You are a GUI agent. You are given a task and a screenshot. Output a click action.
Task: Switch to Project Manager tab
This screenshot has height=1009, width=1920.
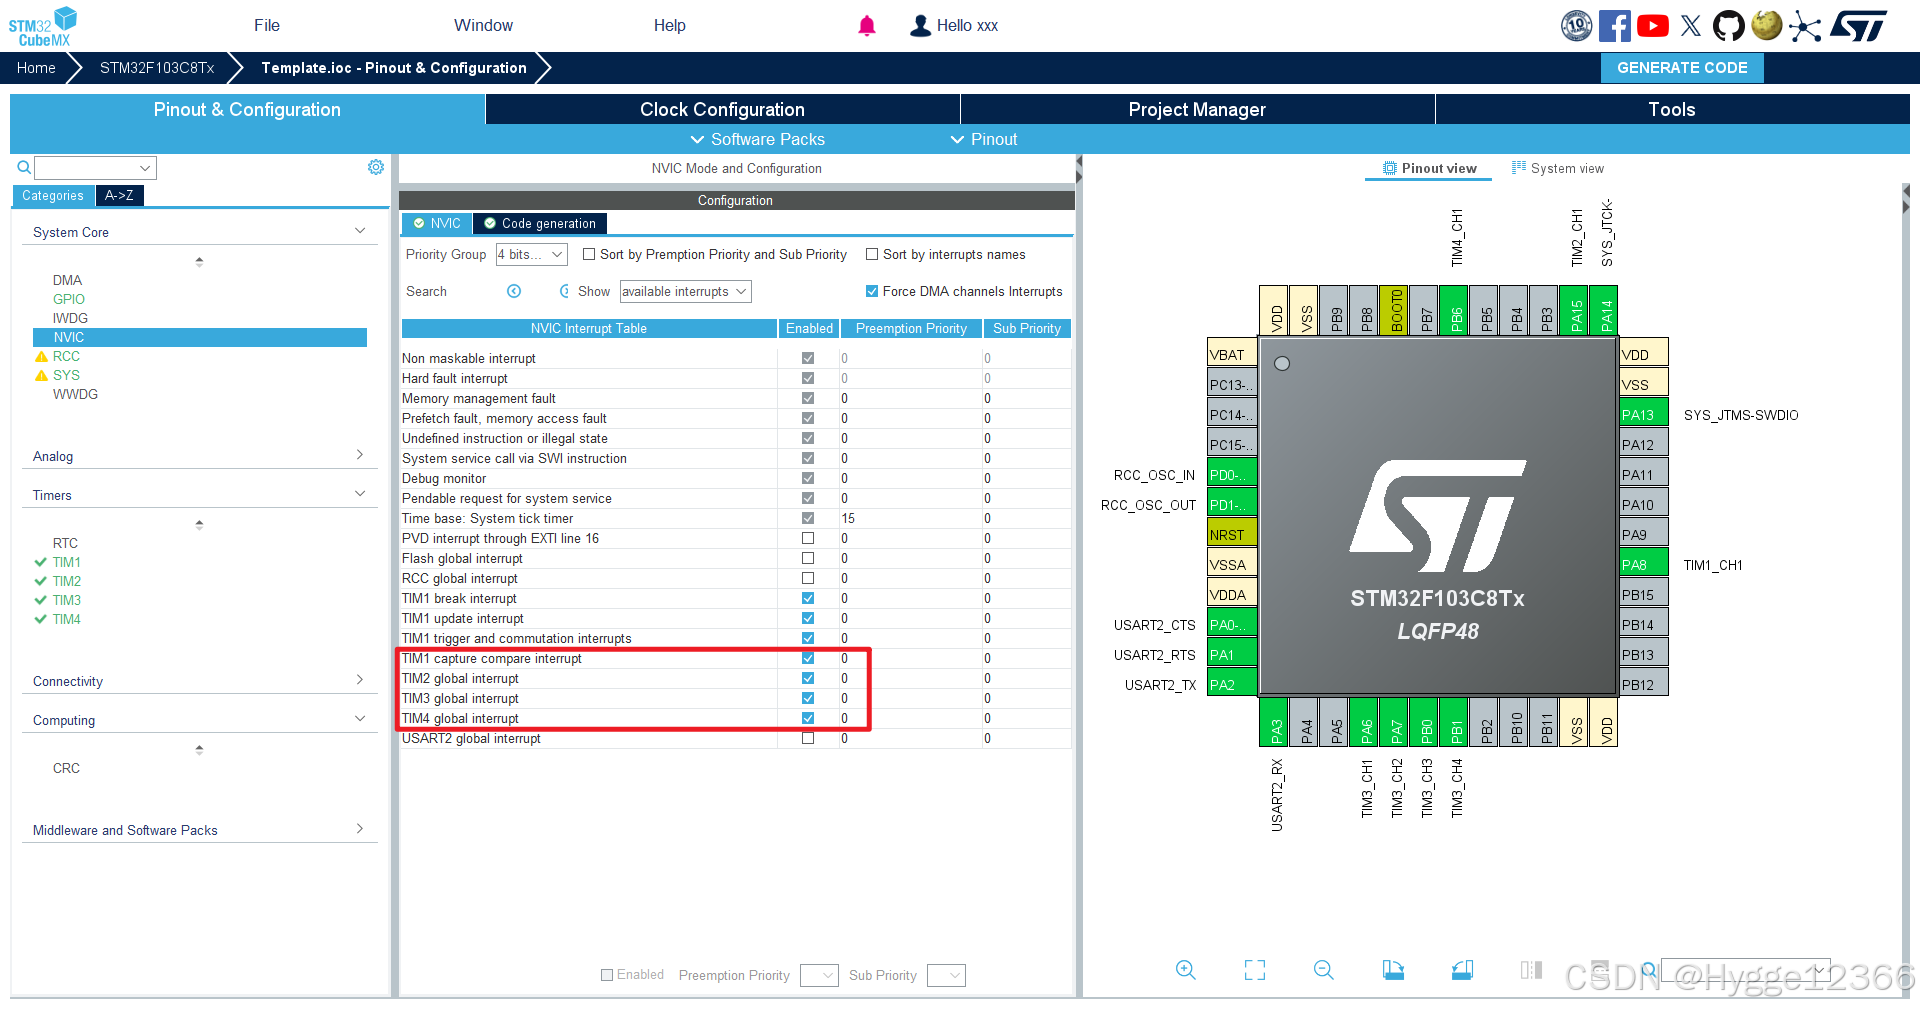(1197, 109)
